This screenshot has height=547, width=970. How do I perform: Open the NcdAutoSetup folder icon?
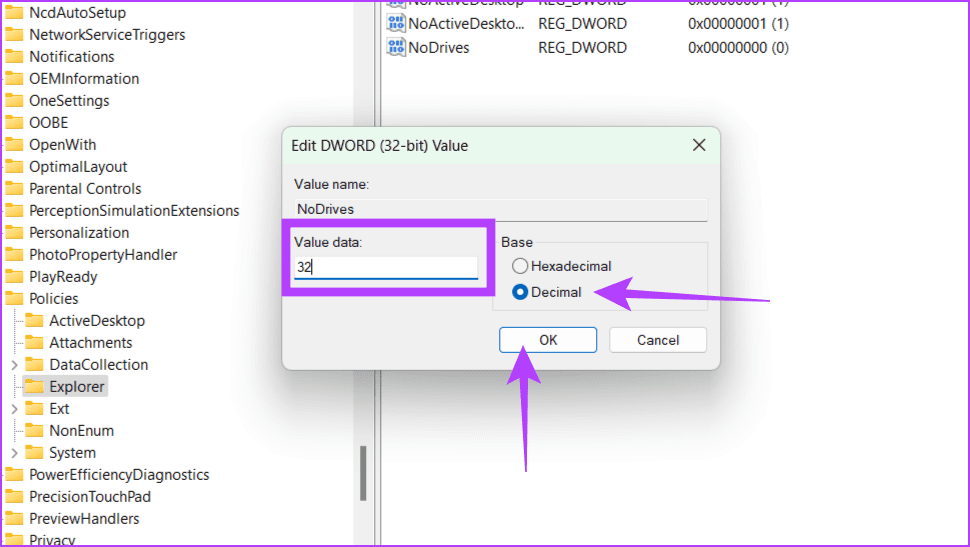[14, 12]
